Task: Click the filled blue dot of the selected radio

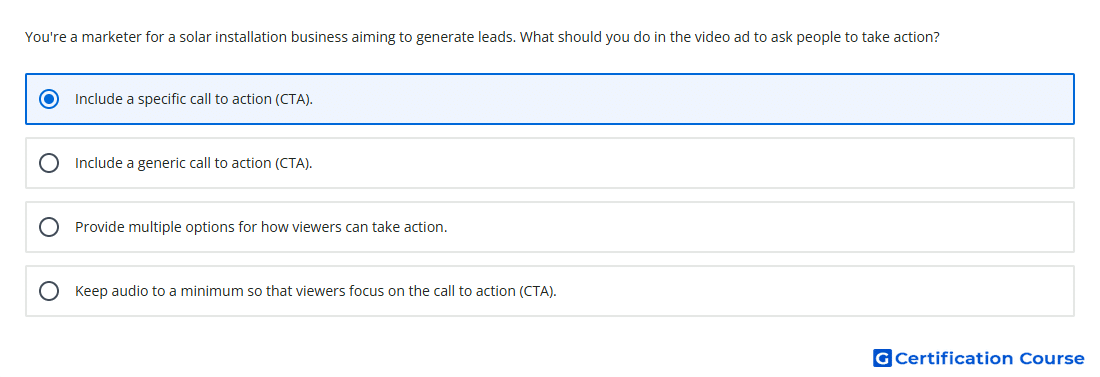Action: pyautogui.click(x=49, y=99)
